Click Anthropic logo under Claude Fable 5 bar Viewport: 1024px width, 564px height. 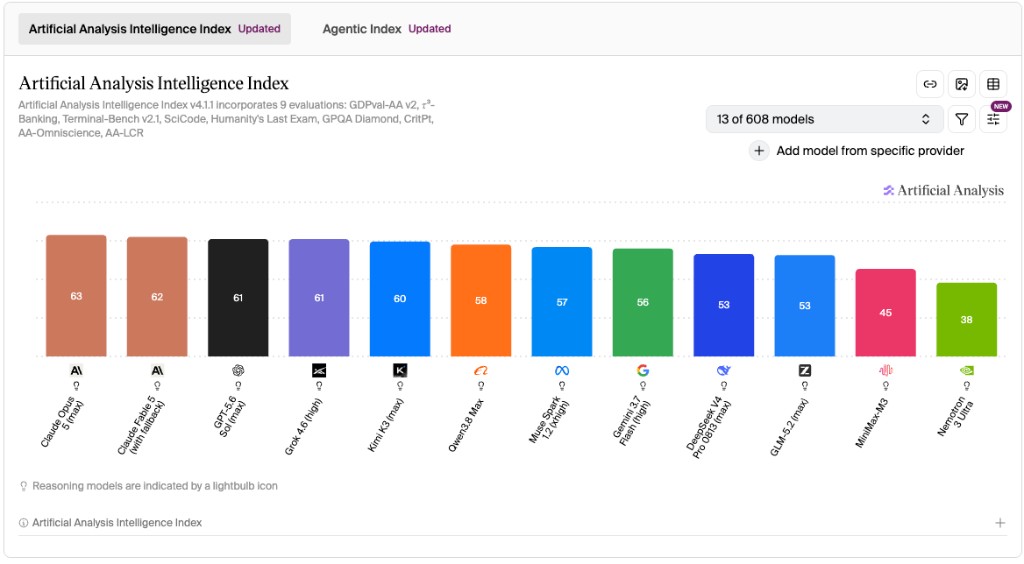pyautogui.click(x=157, y=371)
